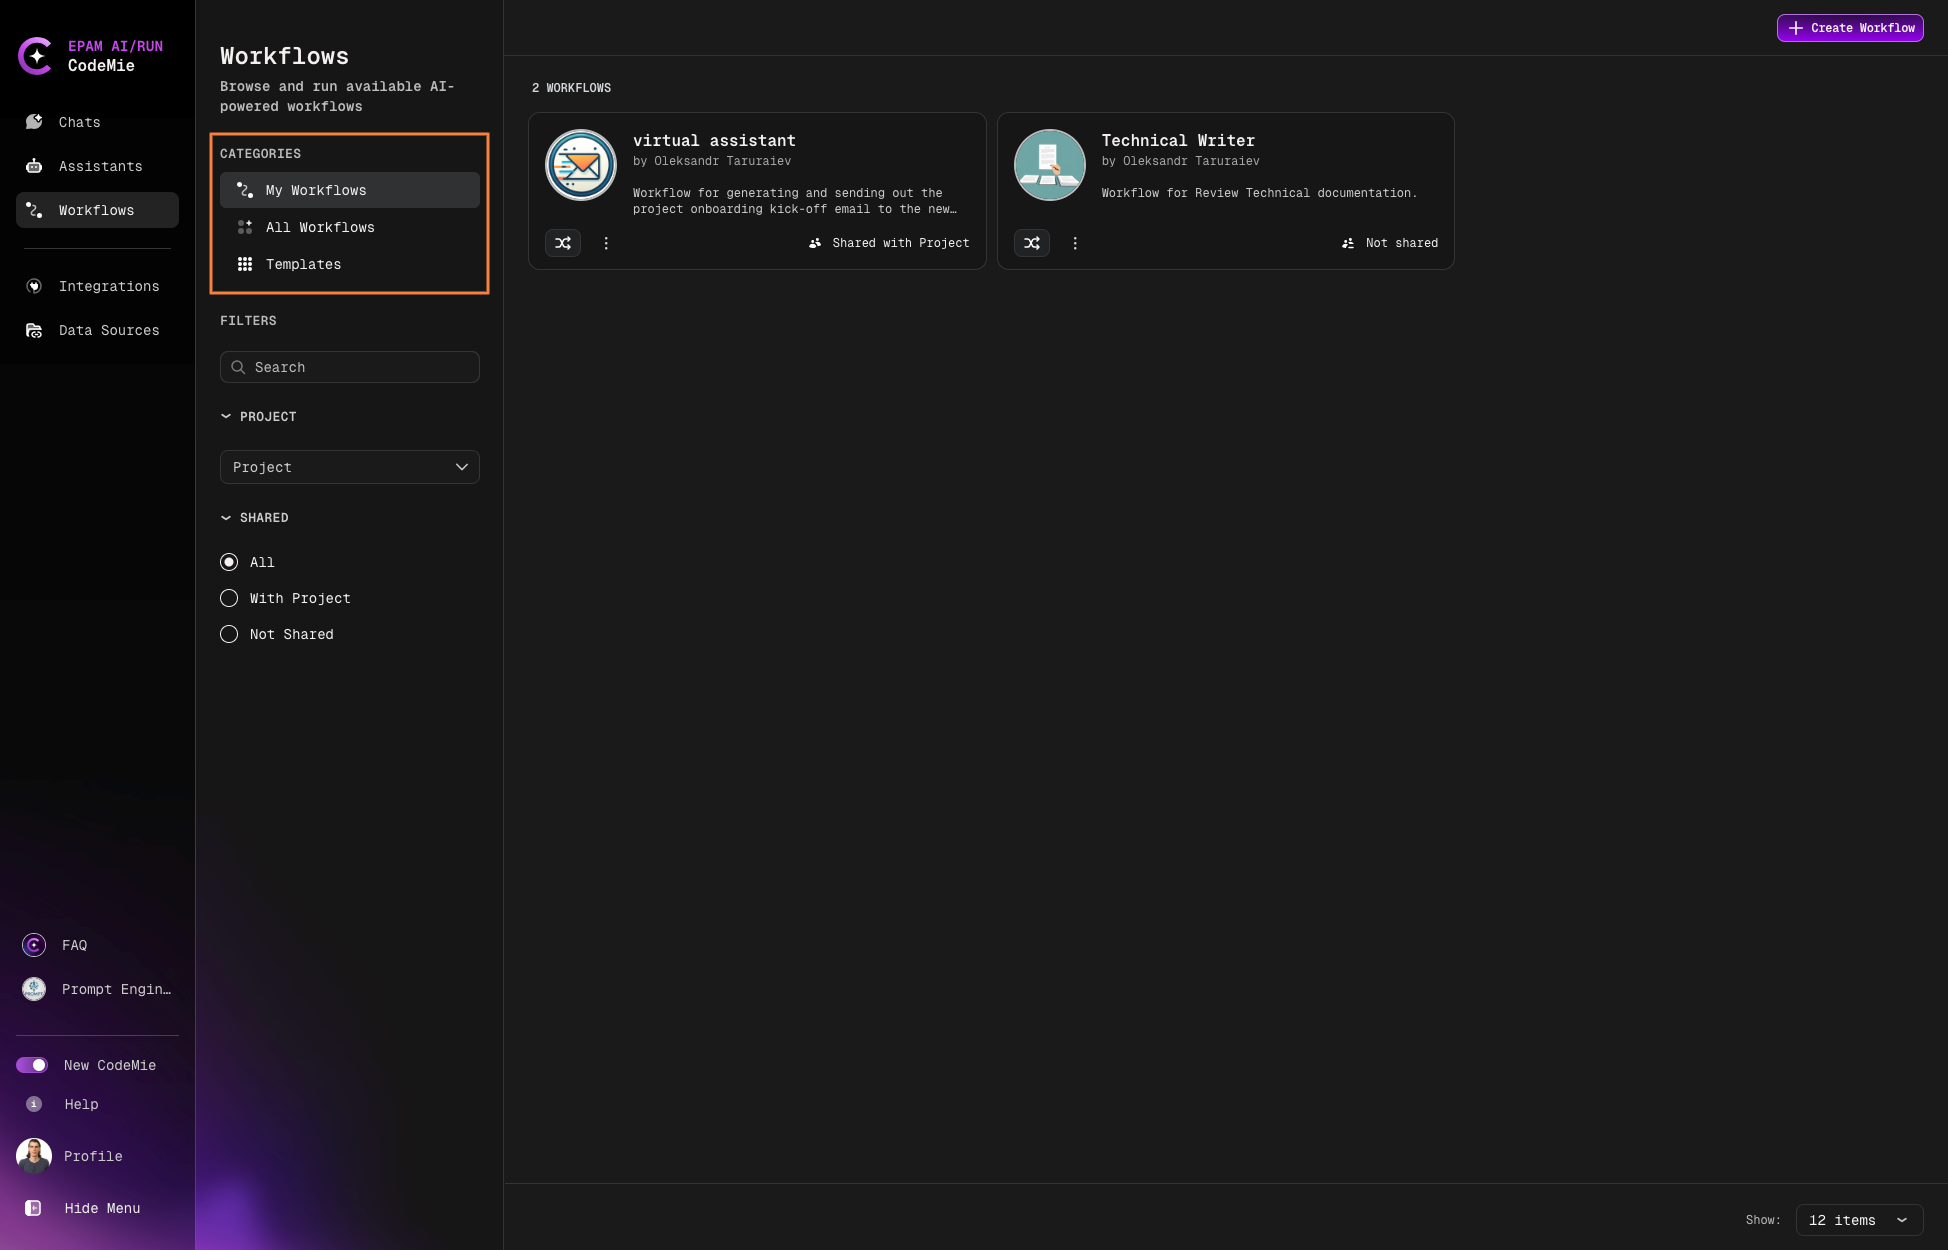This screenshot has width=1948, height=1250.
Task: Click the Create Workflow button
Action: coord(1849,28)
